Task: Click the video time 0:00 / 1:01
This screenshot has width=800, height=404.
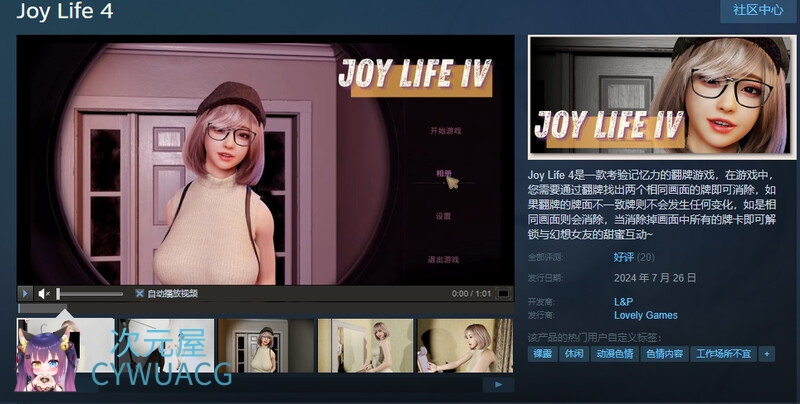Action: click(471, 293)
